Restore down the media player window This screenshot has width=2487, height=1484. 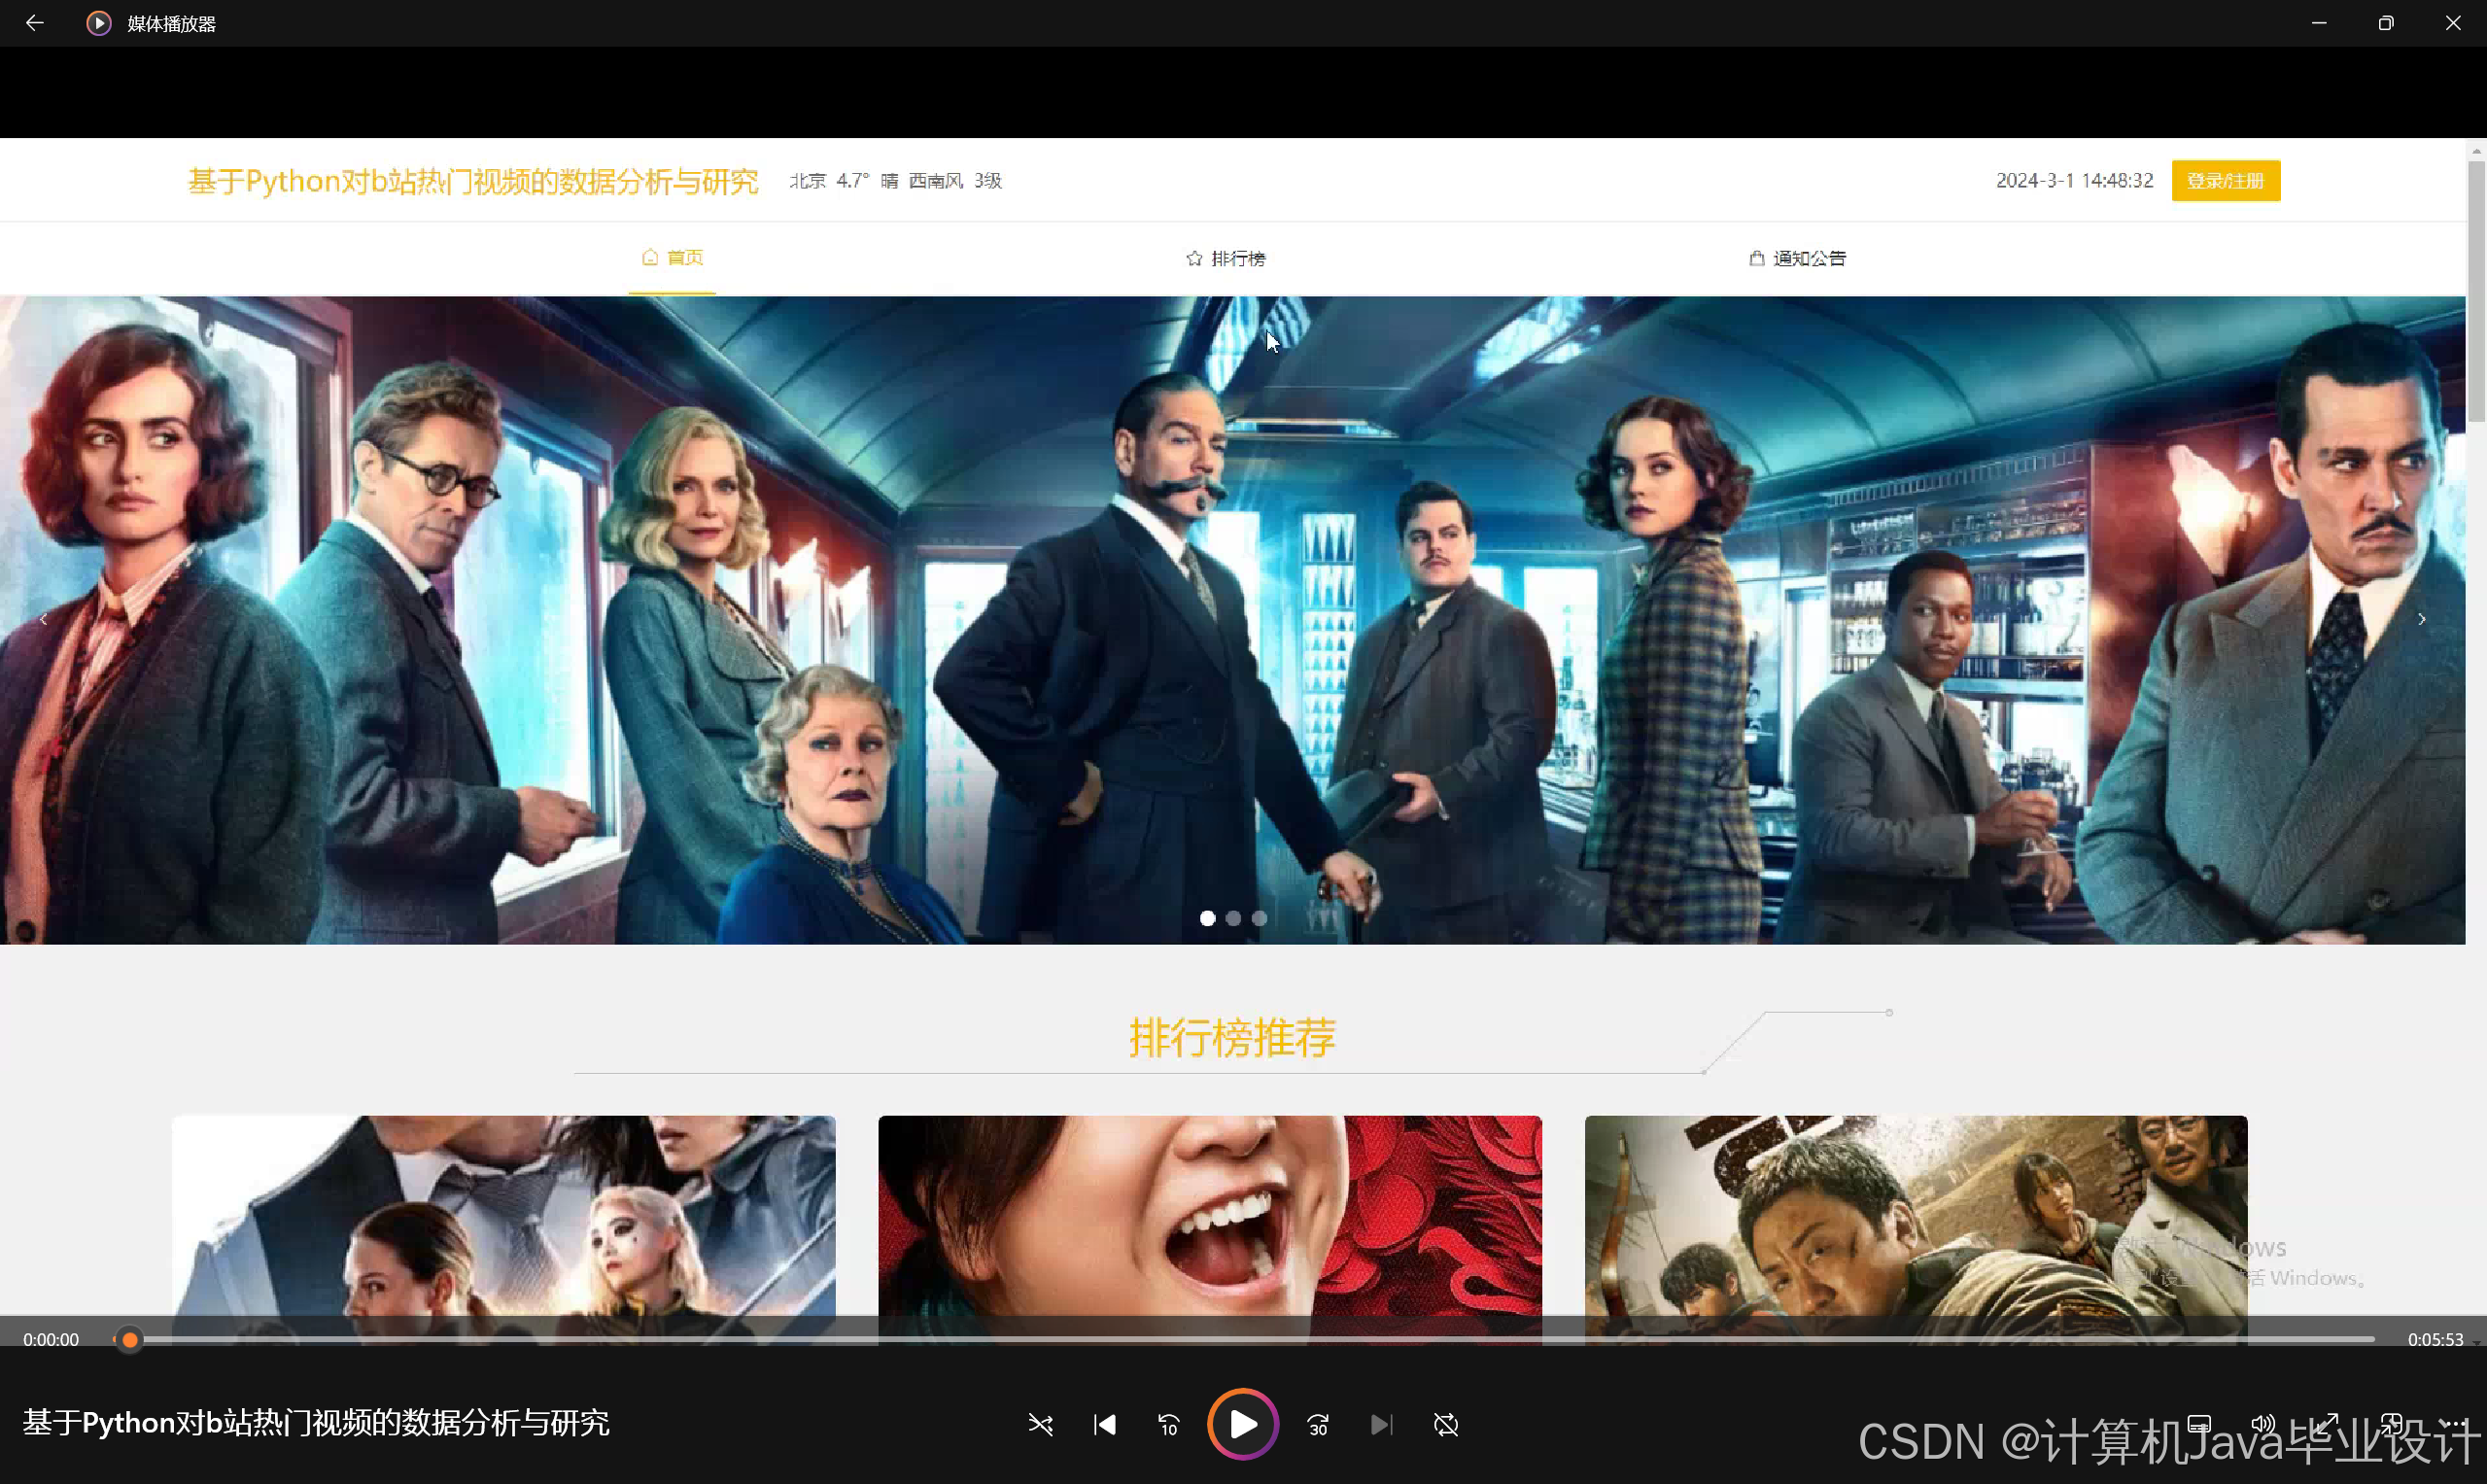click(x=2386, y=23)
